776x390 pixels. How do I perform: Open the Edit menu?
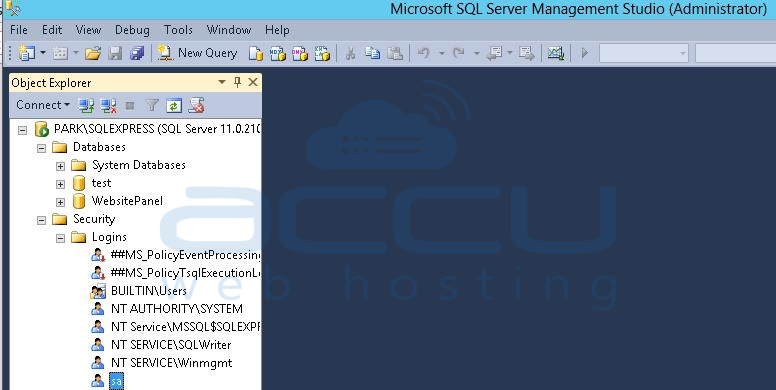point(52,30)
